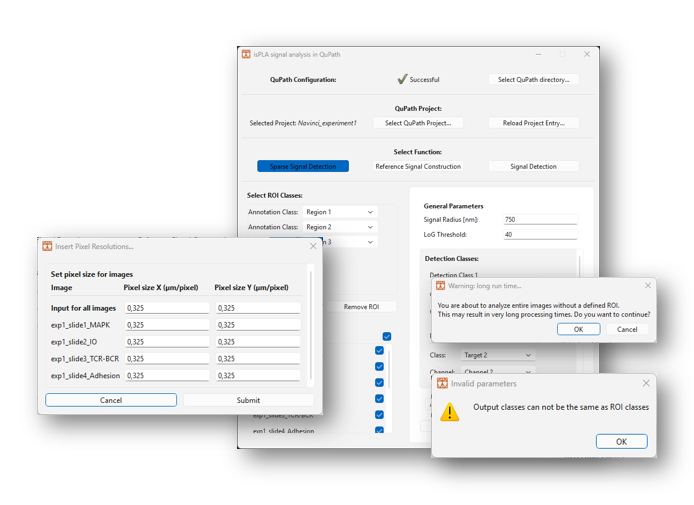Image resolution: width=694 pixels, height=505 pixels.
Task: Open the Target 2 class dropdown
Action: [497, 355]
